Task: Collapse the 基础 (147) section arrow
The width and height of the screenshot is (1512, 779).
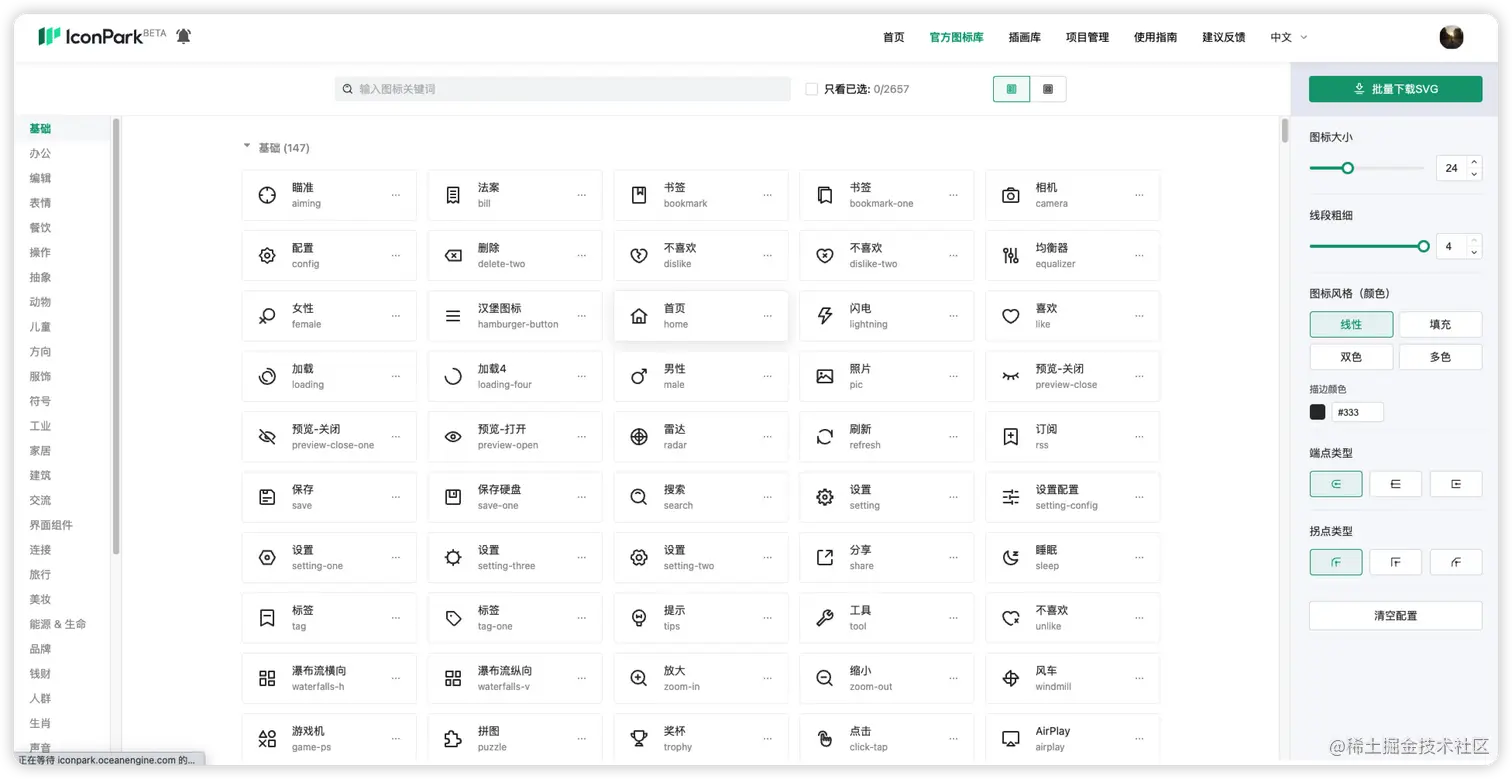Action: [x=247, y=146]
